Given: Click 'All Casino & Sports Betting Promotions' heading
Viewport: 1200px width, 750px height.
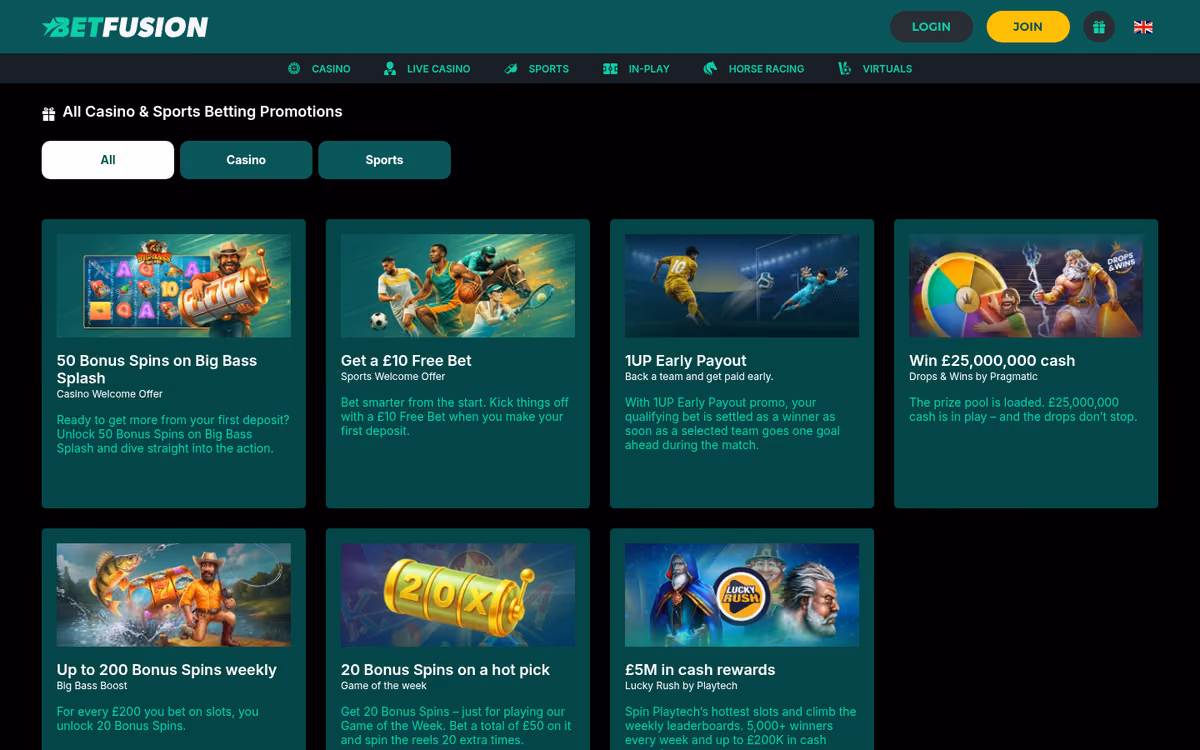Looking at the screenshot, I should coord(202,112).
